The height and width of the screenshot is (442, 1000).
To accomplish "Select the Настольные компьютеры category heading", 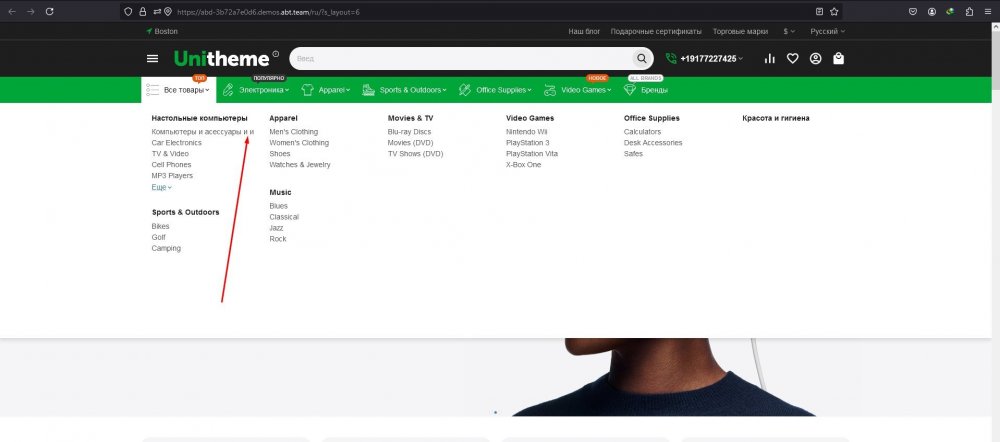I will click(200, 118).
